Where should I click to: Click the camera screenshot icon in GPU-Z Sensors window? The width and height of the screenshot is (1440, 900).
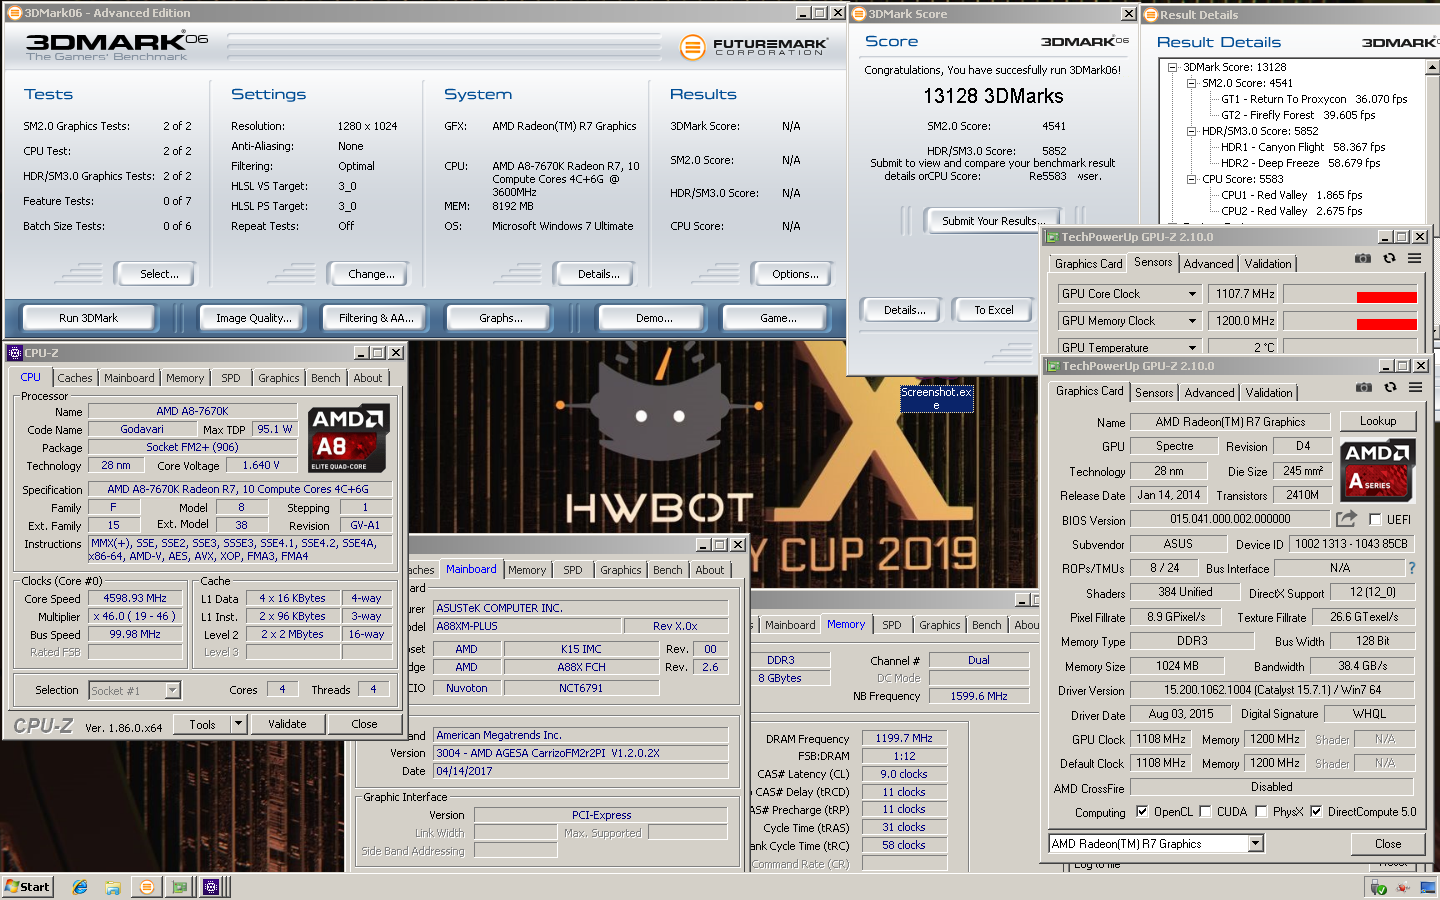(1363, 258)
